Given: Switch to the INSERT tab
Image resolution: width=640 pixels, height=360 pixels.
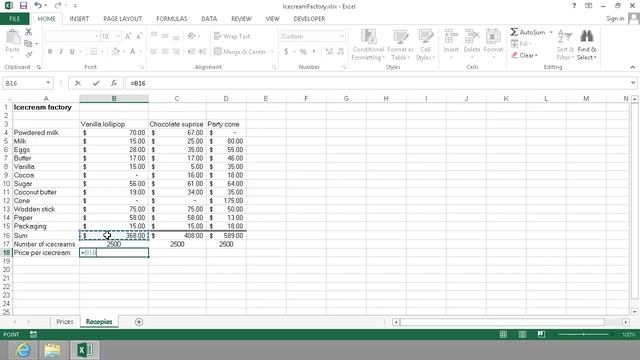Looking at the screenshot, I should point(79,19).
